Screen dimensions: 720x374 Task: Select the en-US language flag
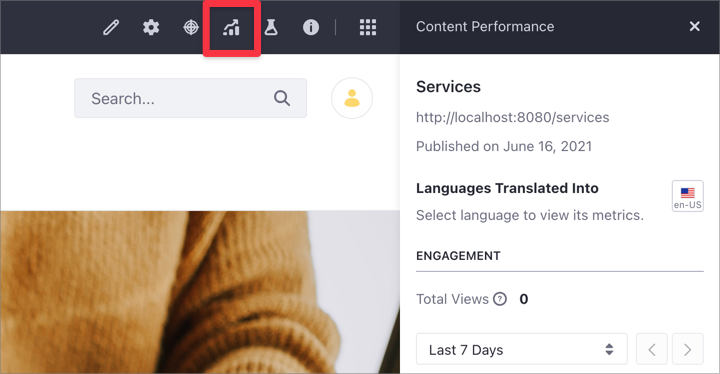[x=687, y=196]
